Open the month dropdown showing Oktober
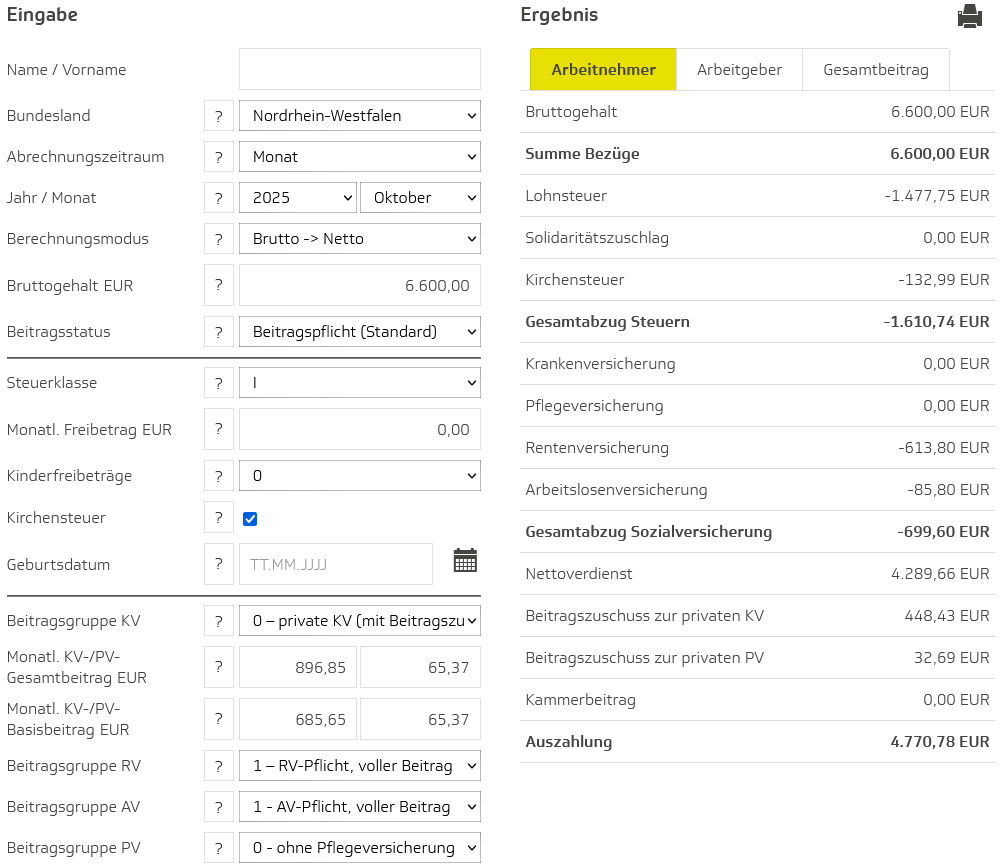This screenshot has width=1000, height=868. coord(420,198)
